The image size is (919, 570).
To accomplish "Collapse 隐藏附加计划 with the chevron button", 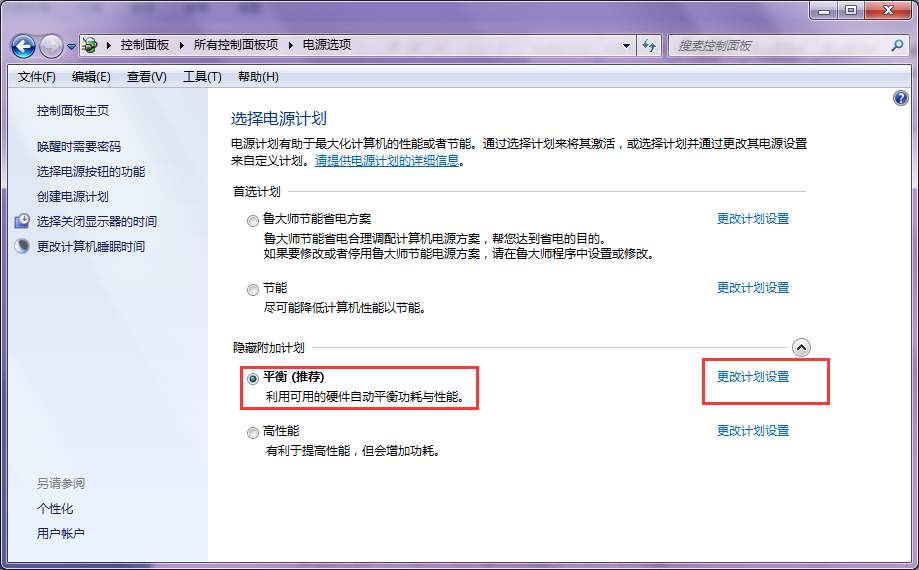I will coord(801,347).
